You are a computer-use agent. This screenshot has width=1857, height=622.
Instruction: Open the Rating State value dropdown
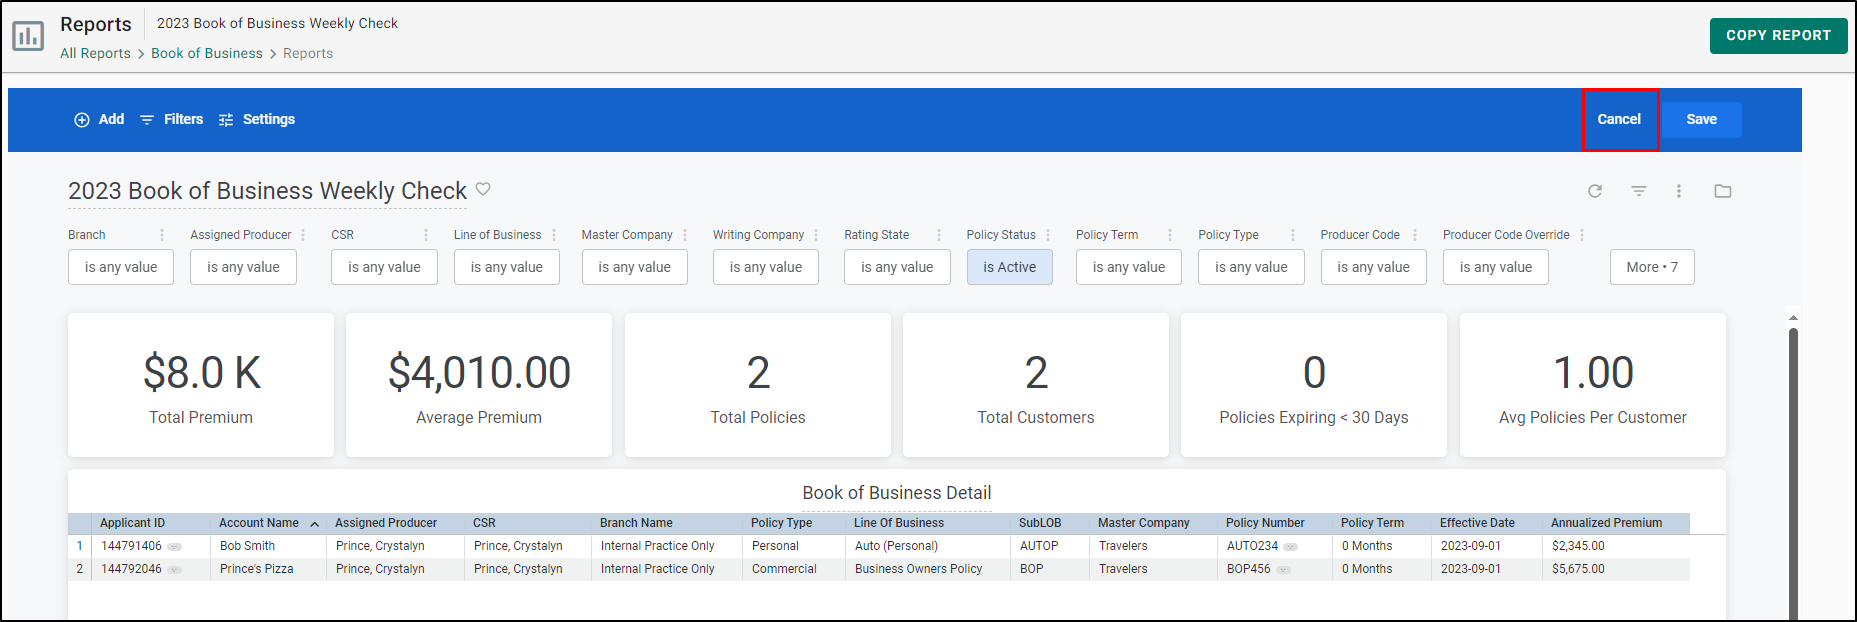click(x=897, y=267)
